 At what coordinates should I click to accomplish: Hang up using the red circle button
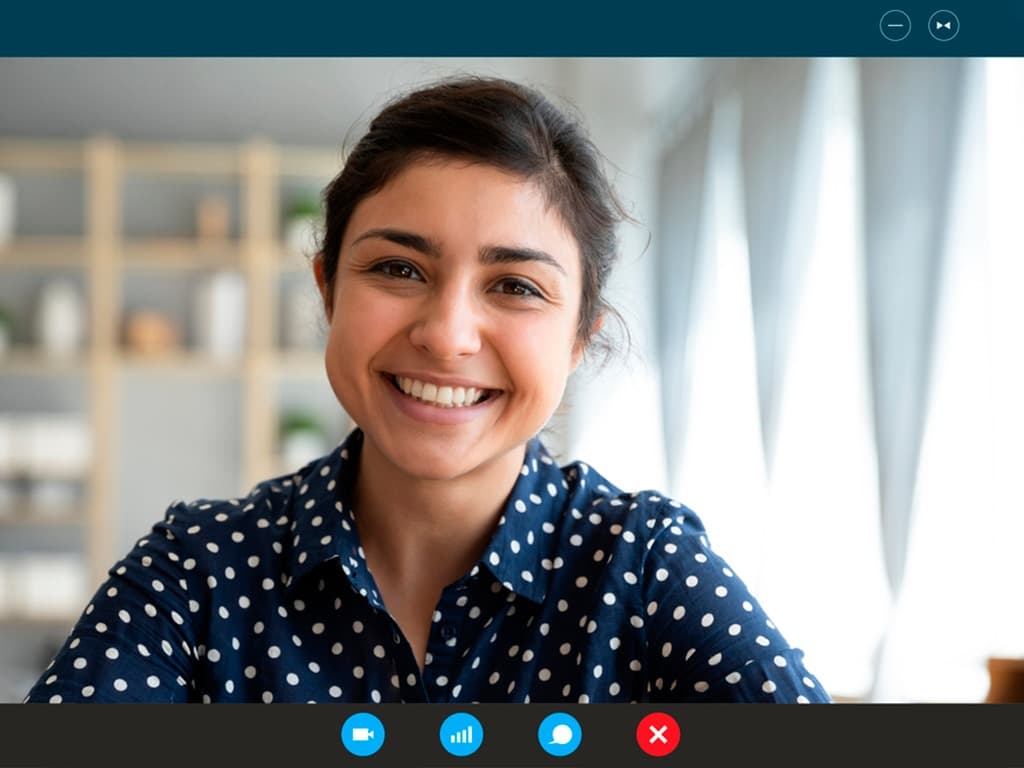point(658,735)
